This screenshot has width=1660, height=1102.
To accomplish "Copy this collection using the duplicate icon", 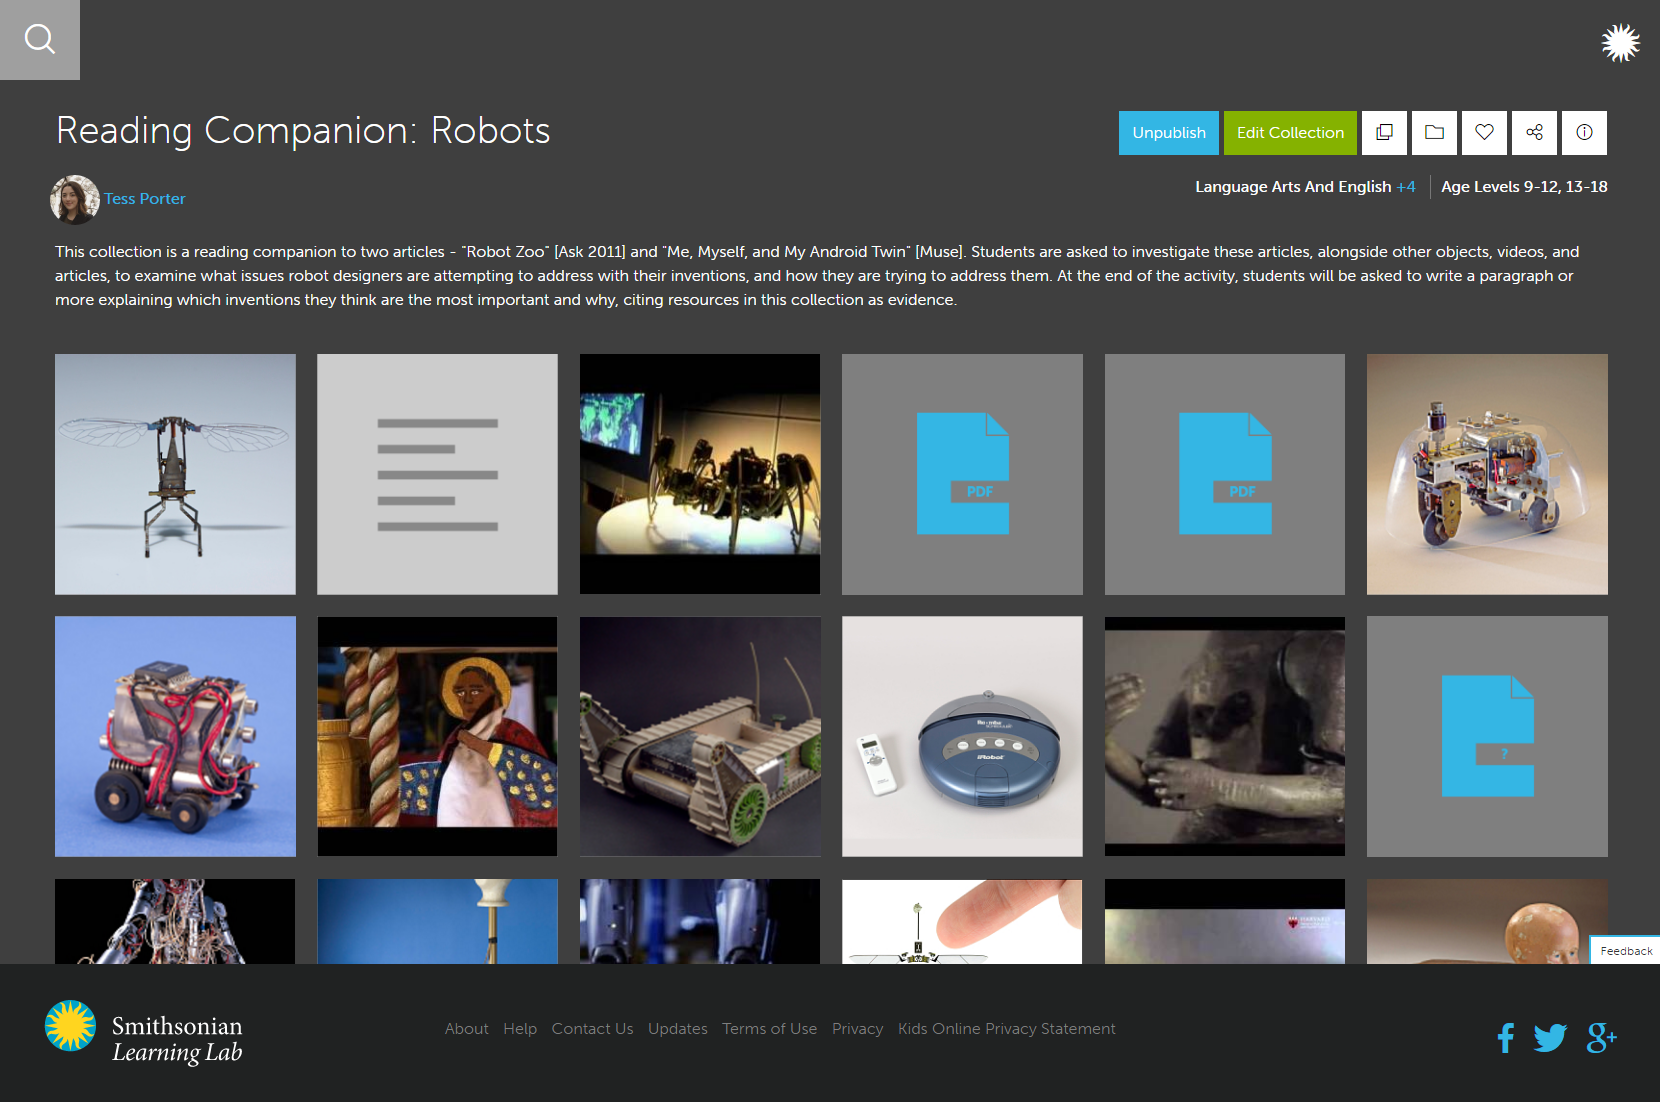I will pos(1384,133).
